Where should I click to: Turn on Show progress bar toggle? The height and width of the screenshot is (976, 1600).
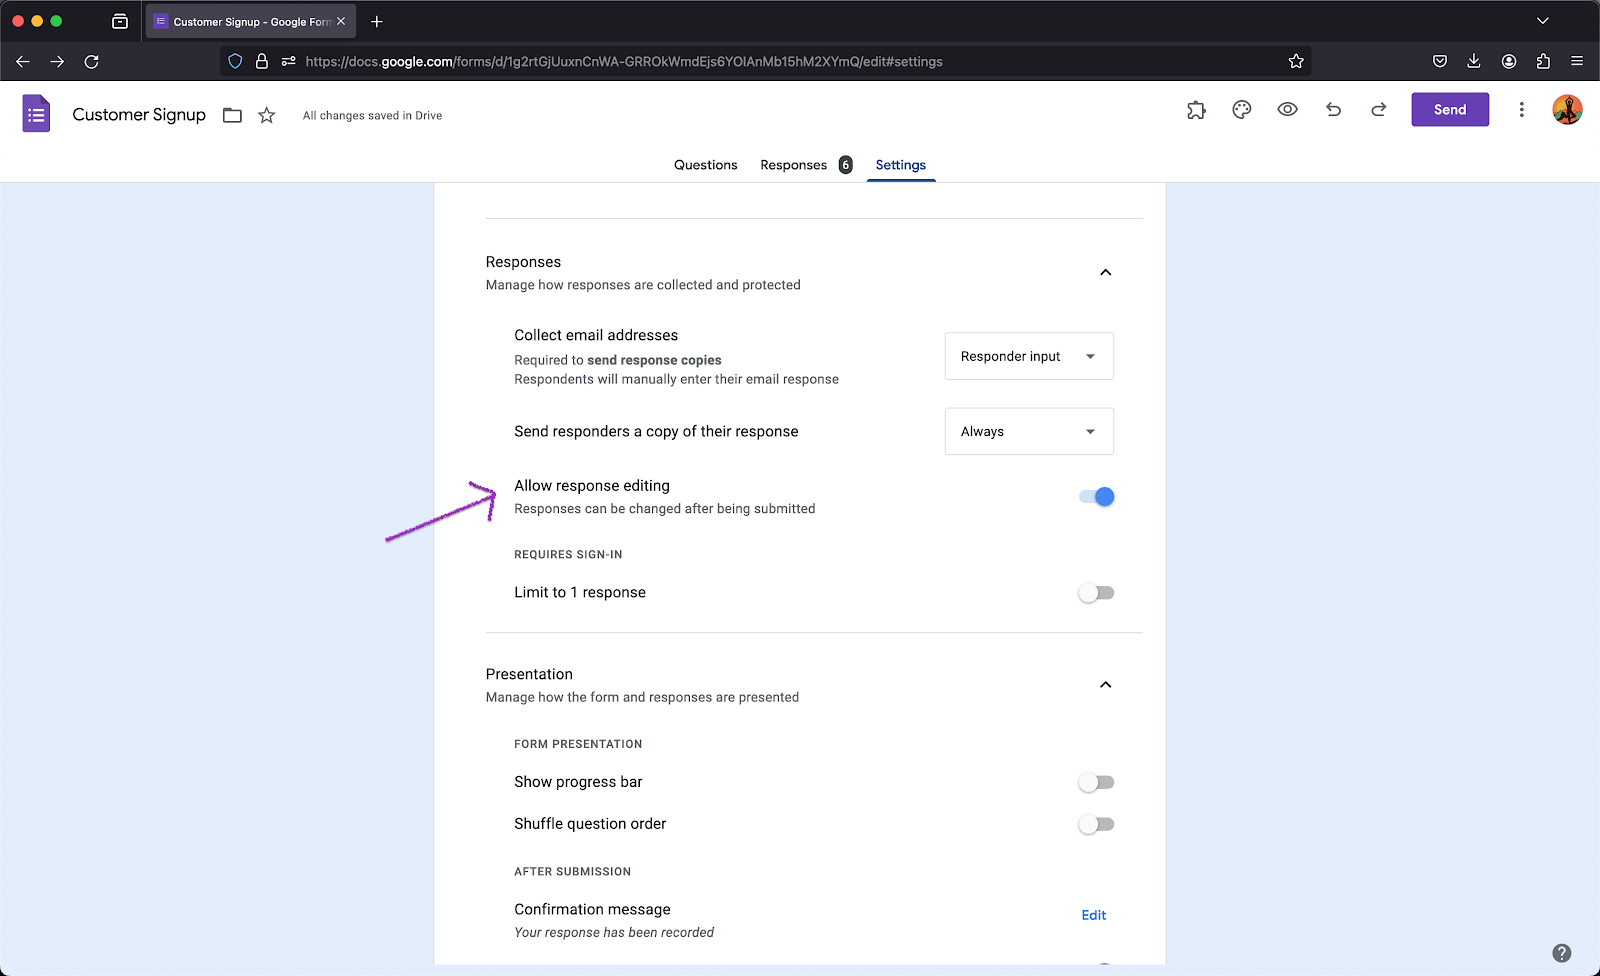coord(1097,782)
